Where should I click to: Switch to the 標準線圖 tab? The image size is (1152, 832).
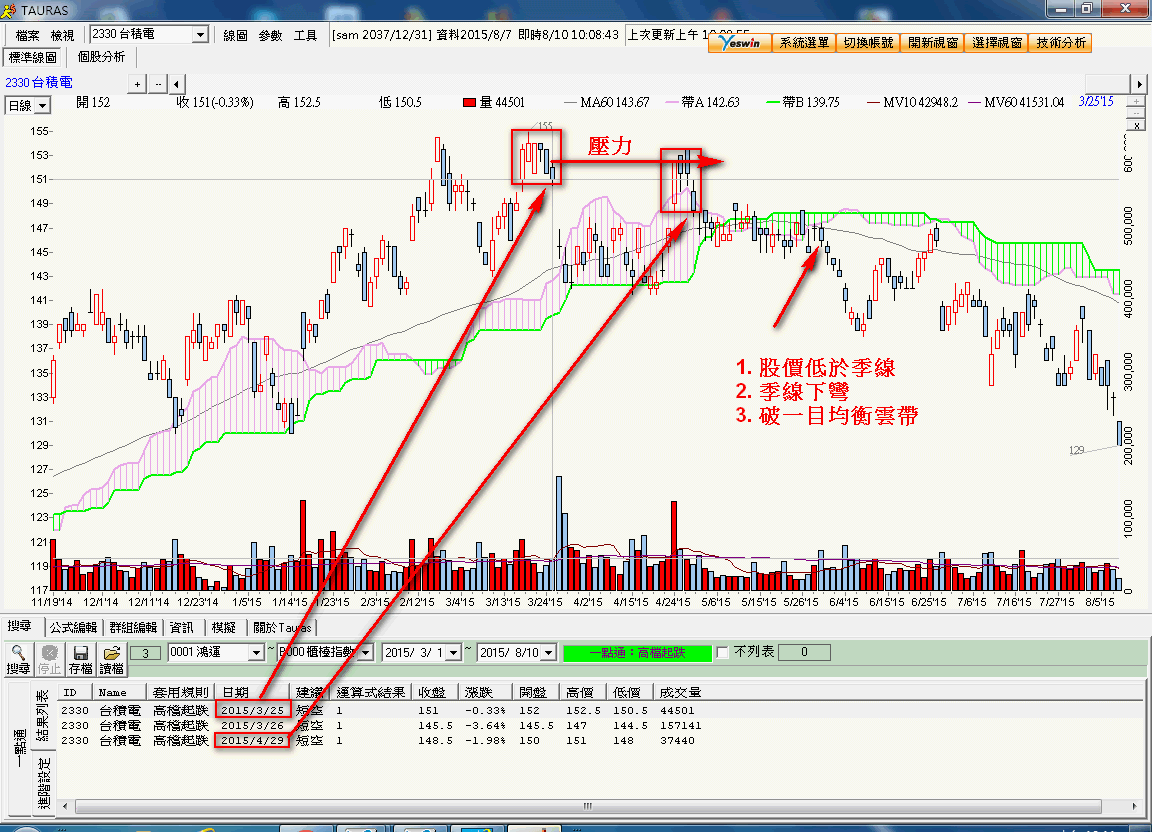coord(33,57)
